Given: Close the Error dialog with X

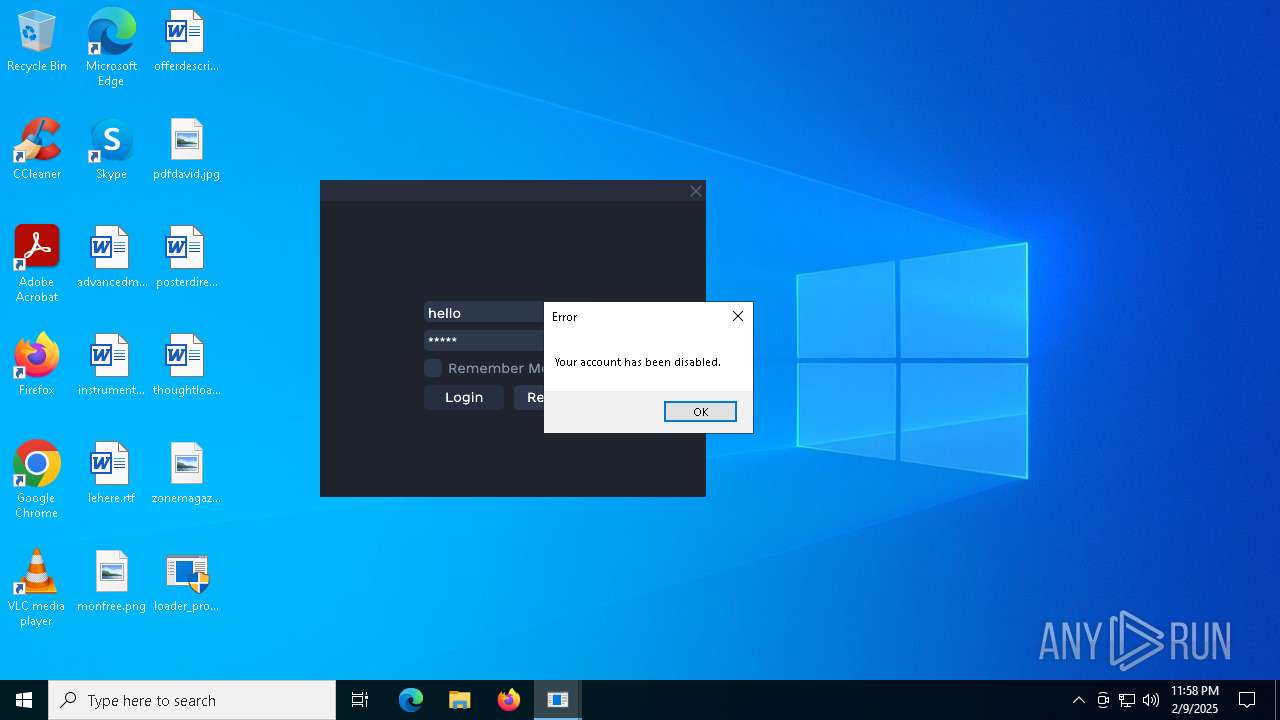Looking at the screenshot, I should coord(738,316).
